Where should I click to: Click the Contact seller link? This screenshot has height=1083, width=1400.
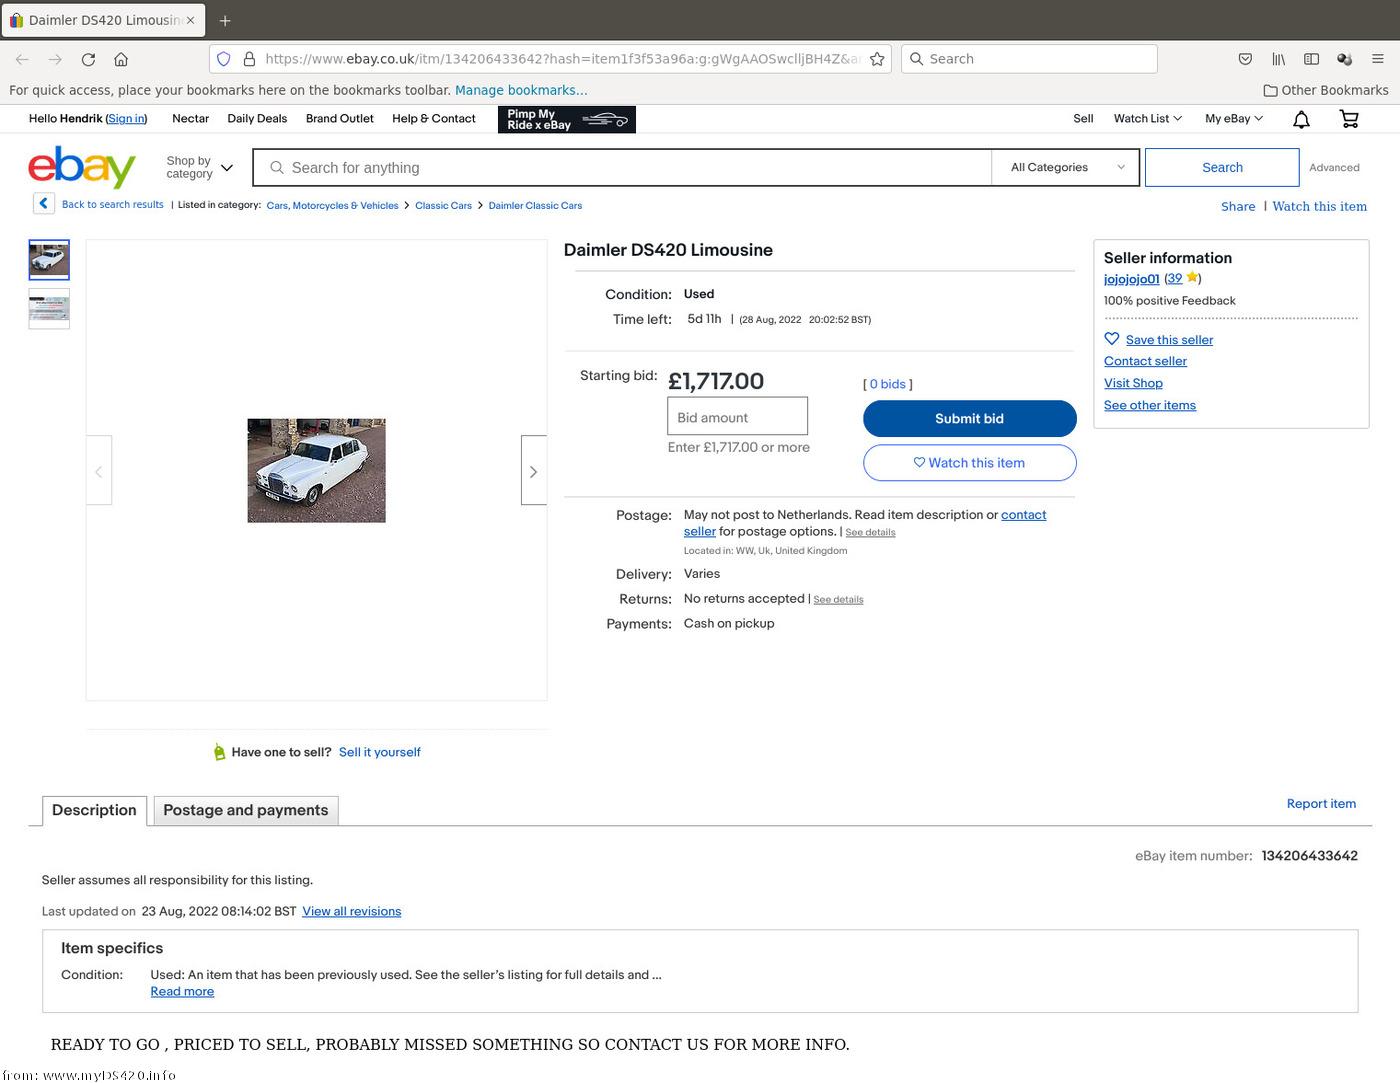coord(1145,361)
